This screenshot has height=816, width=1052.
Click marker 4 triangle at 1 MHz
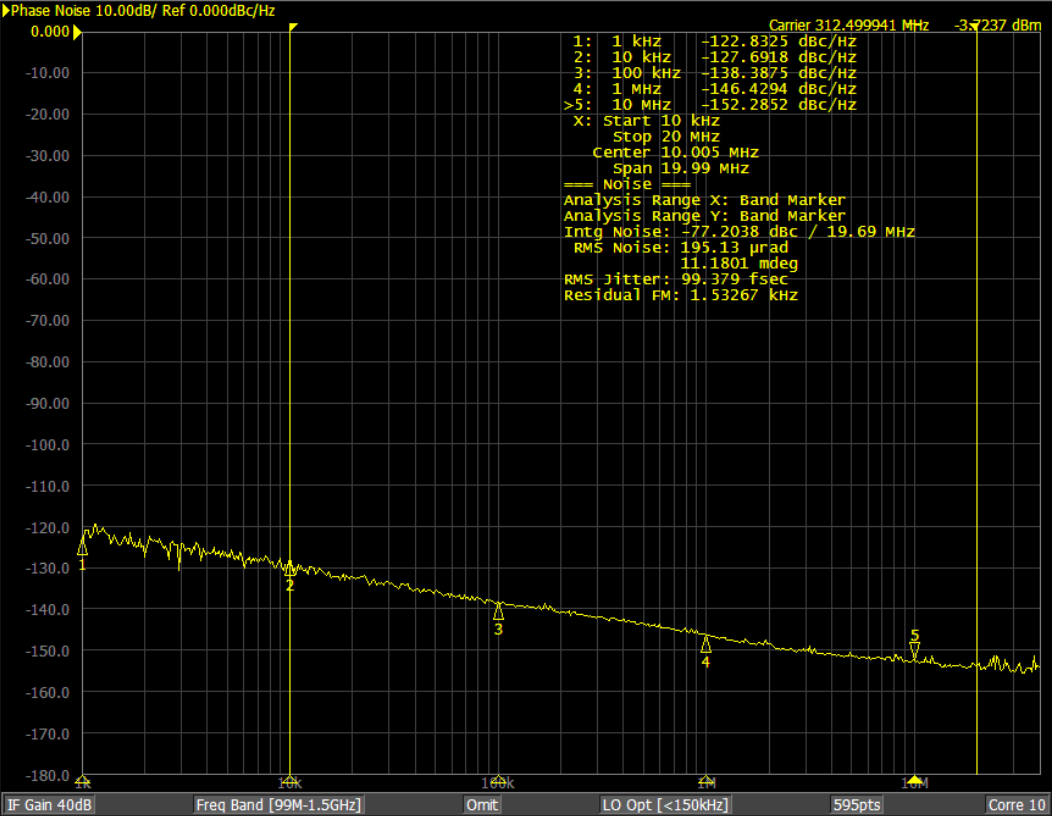tap(706, 644)
